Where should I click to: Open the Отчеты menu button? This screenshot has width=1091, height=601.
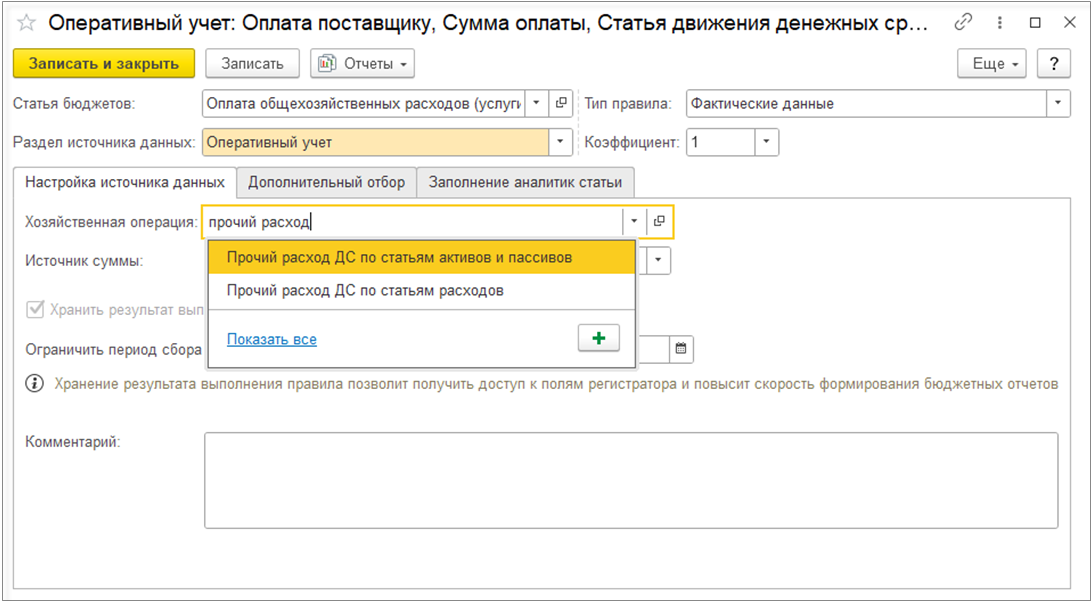(362, 63)
